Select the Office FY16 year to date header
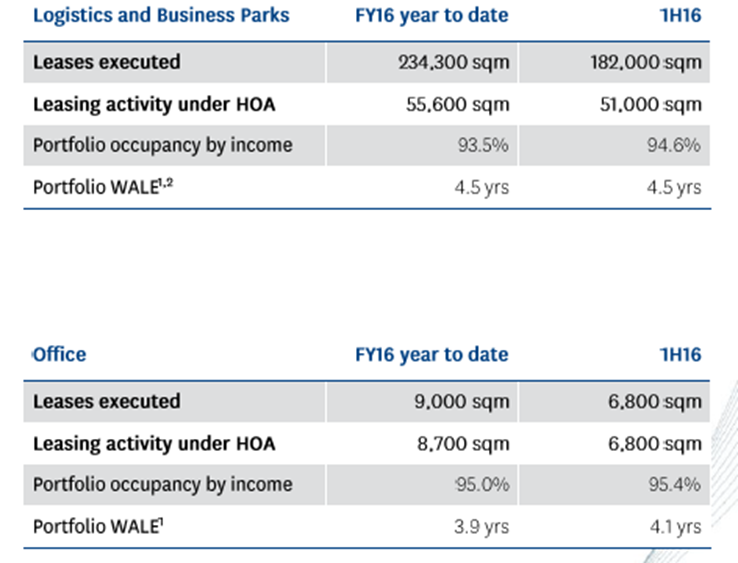 coord(432,354)
